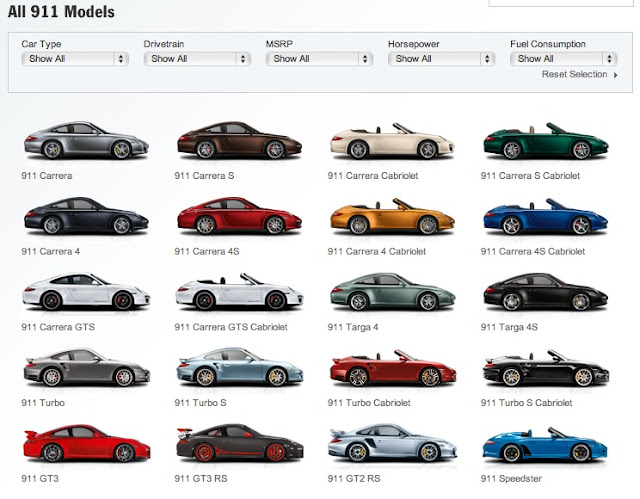Image resolution: width=640 pixels, height=499 pixels.
Task: Click the 911 GT2 RS text label
Action: pos(354,479)
